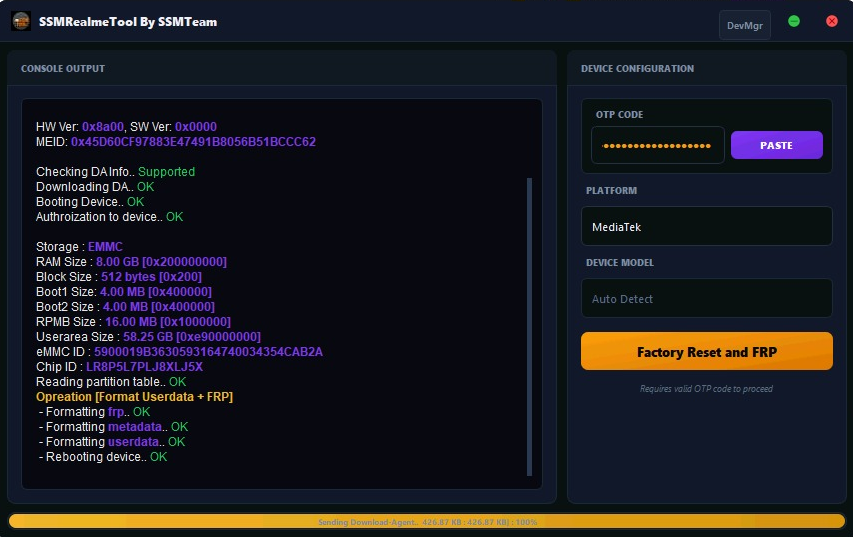Click the Rebooting device.. OK line
Screen dimensions: 853x537
pos(103,457)
